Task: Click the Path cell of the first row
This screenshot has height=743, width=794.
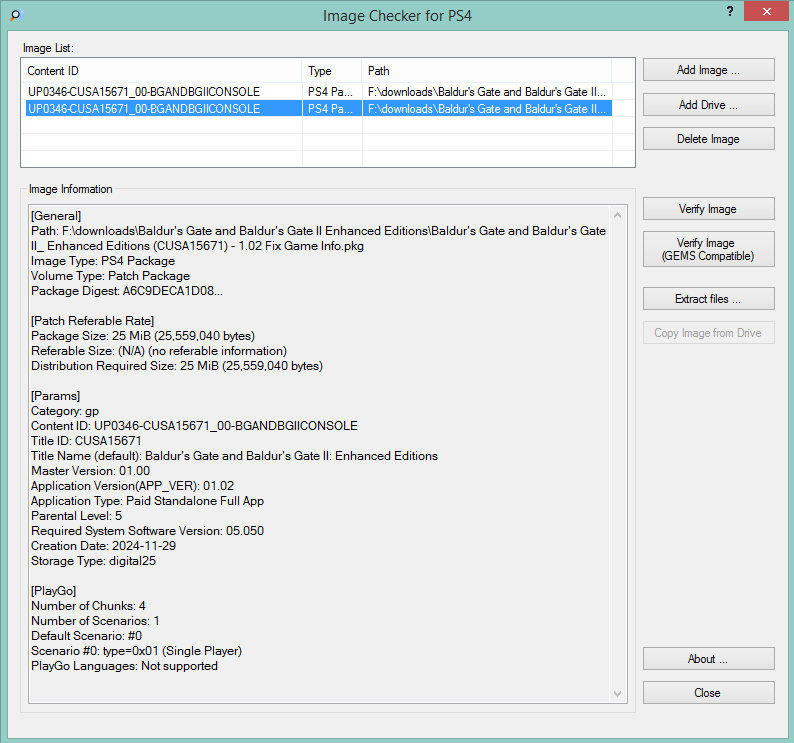Action: pyautogui.click(x=487, y=92)
